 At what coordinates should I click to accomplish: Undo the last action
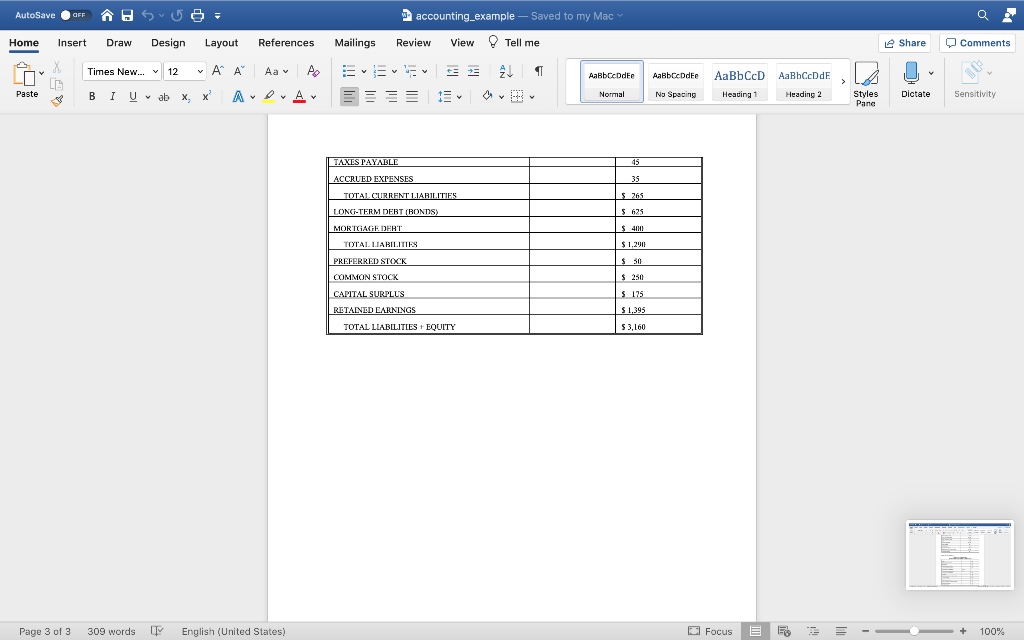click(148, 15)
